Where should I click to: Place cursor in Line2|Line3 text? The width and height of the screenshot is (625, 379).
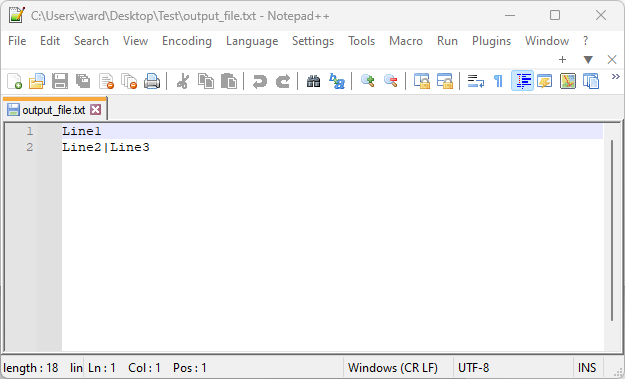106,147
